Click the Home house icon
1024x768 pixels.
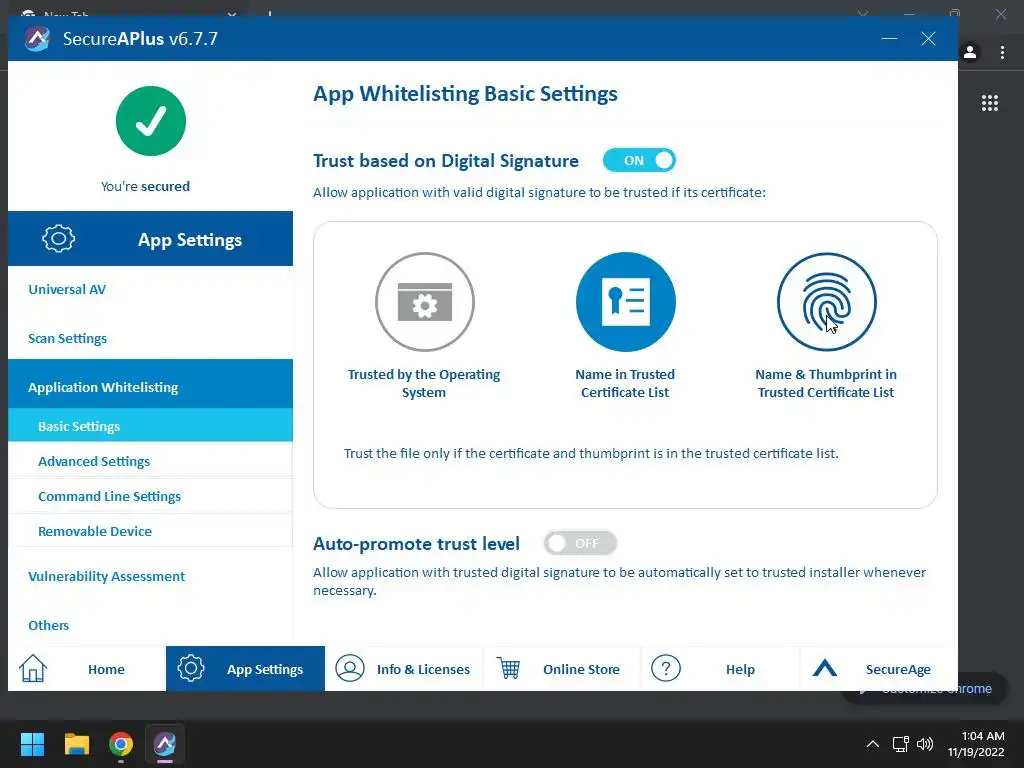click(33, 668)
